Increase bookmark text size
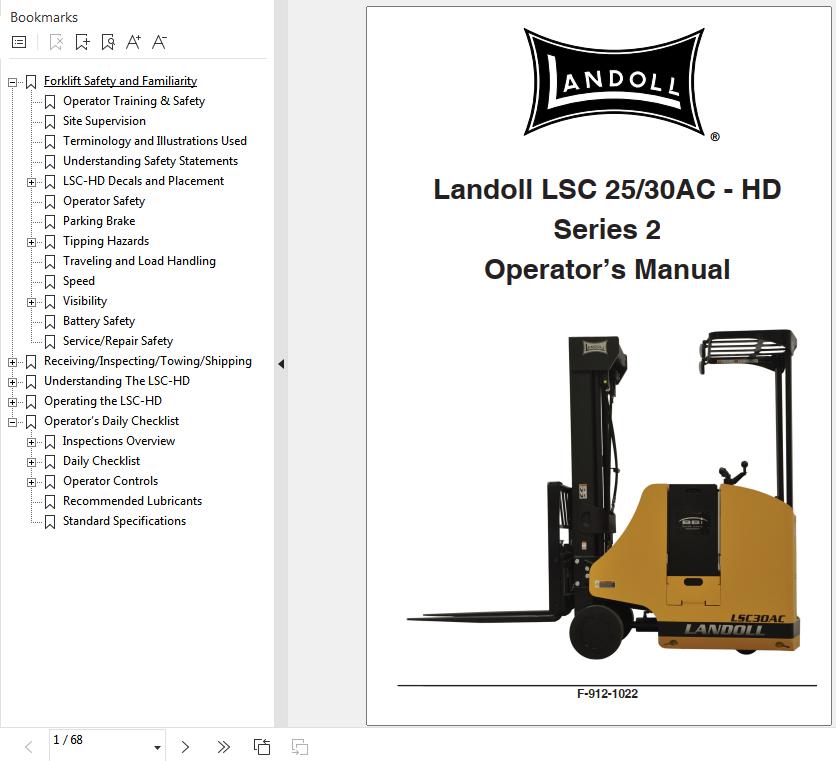 click(133, 42)
